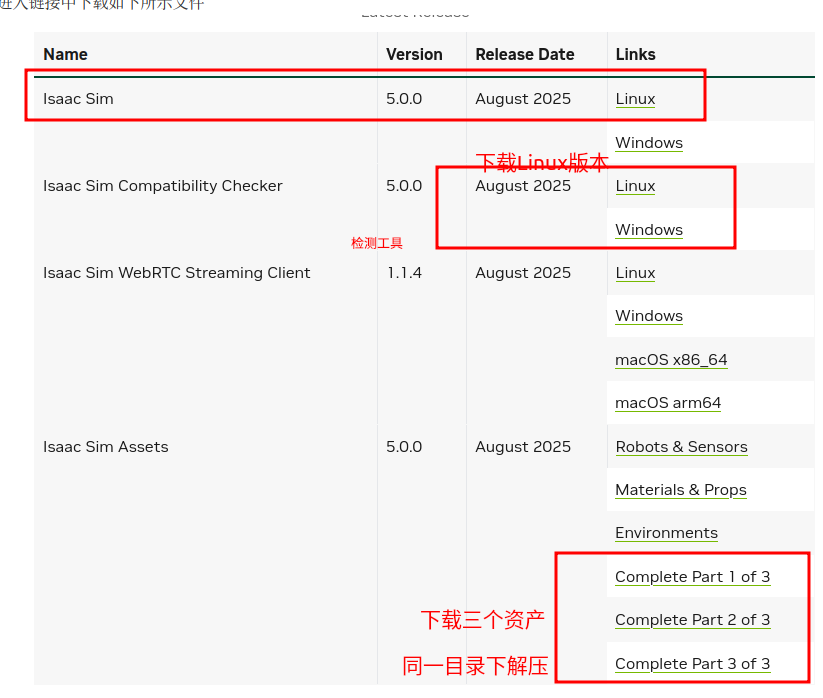Screen dimensions: 823x698
Task: Click the Version column header
Action: (414, 55)
